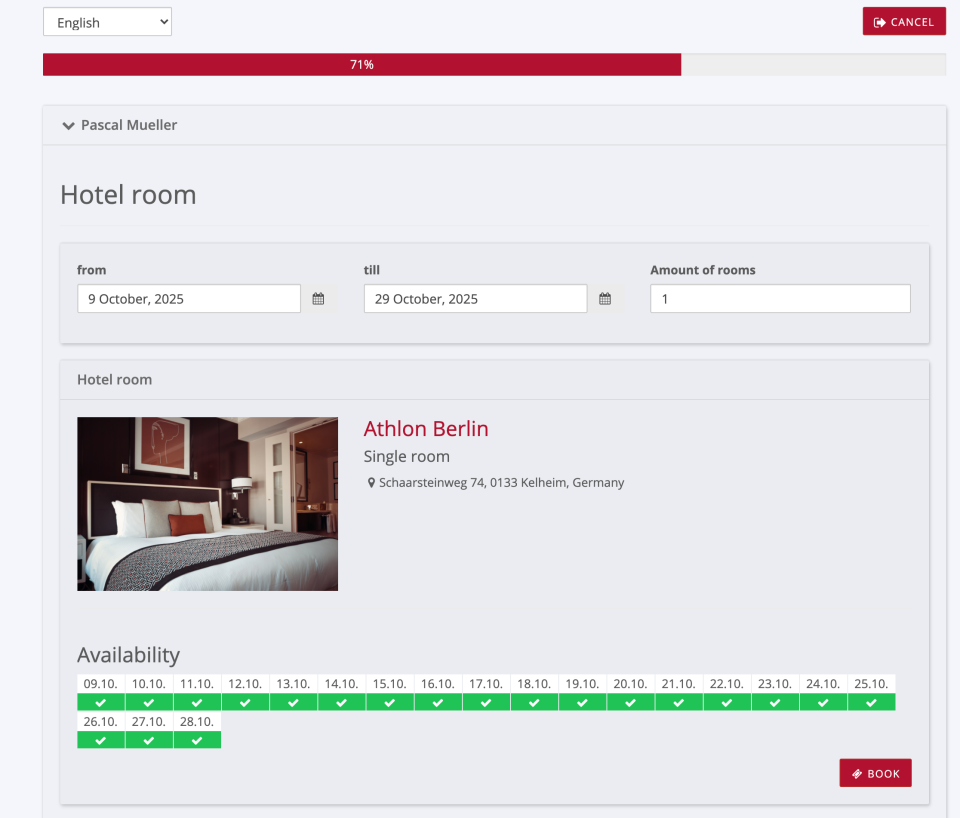The height and width of the screenshot is (818, 960).
Task: Open the calendar icon next to 'from' date
Action: (x=318, y=298)
